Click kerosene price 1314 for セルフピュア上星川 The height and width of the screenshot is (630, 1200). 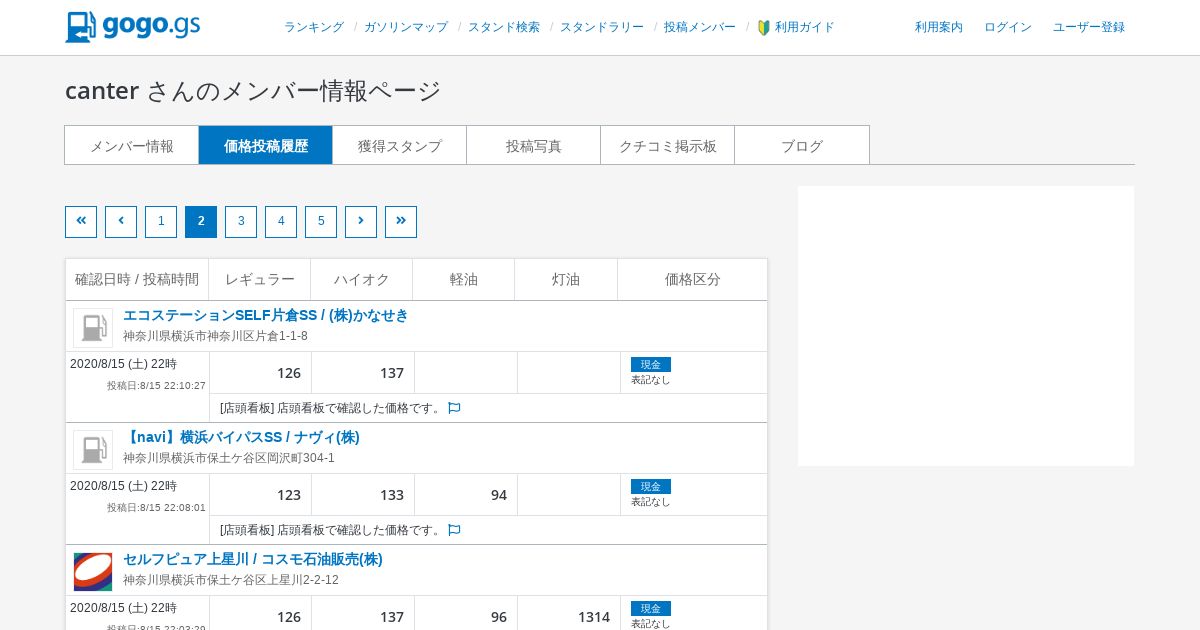594,617
